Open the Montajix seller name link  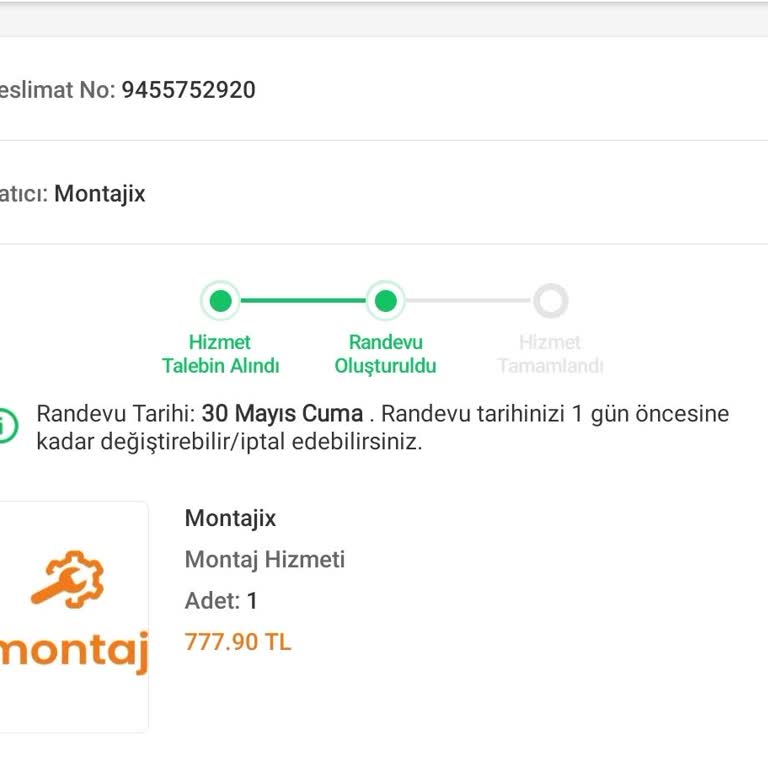100,194
